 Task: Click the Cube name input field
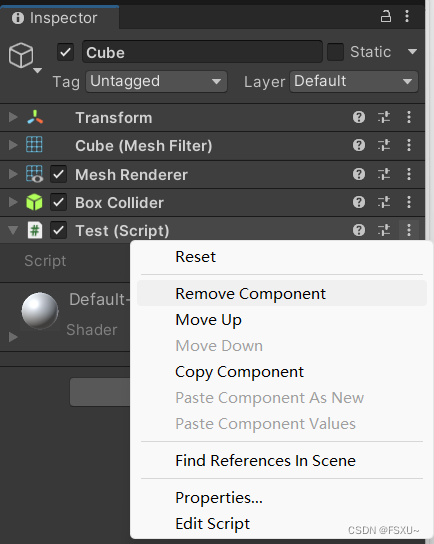click(202, 52)
